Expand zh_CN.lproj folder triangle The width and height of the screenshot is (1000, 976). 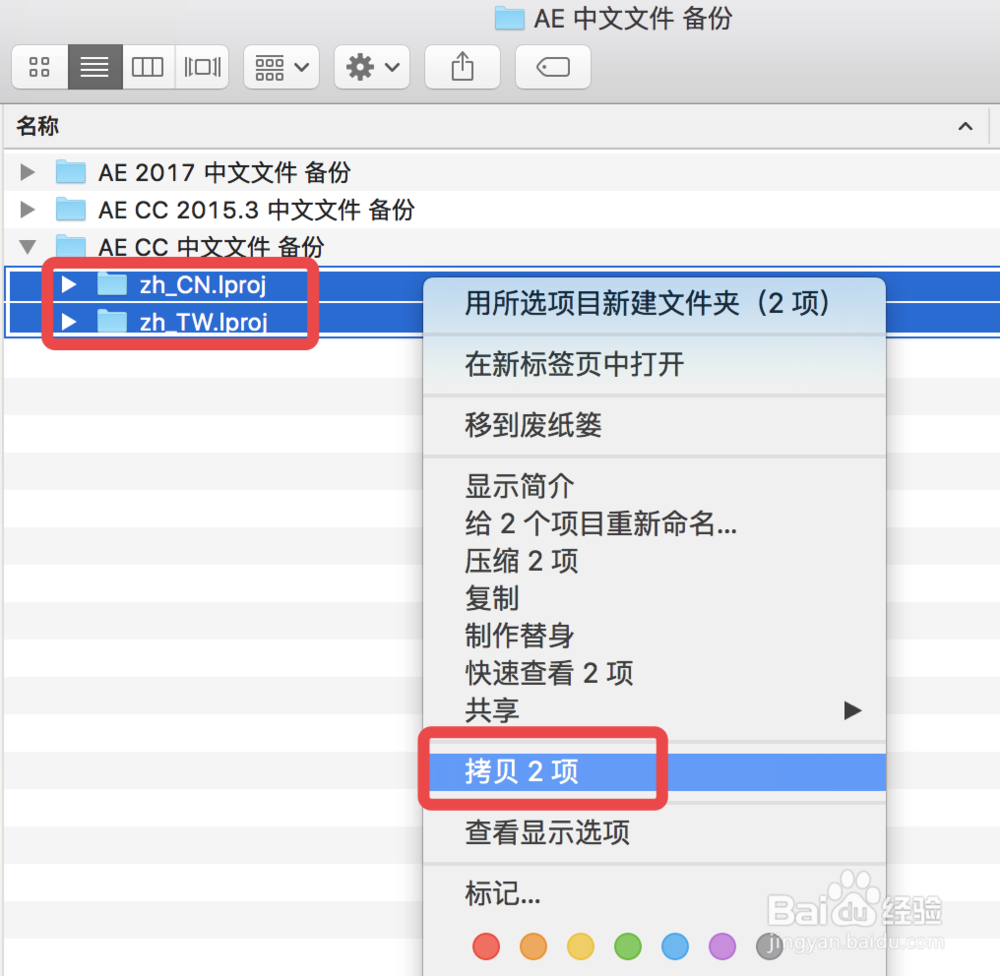pos(69,285)
